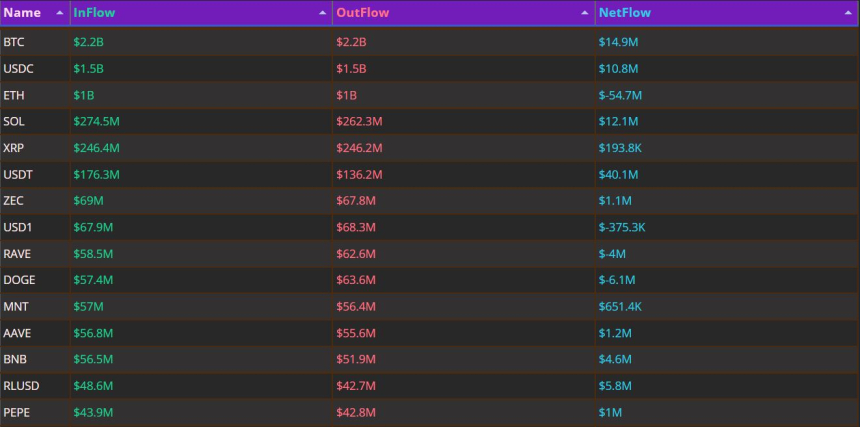Image resolution: width=860 pixels, height=427 pixels.
Task: Click the DOGE OutFlow value $63.6M
Action: 357,281
